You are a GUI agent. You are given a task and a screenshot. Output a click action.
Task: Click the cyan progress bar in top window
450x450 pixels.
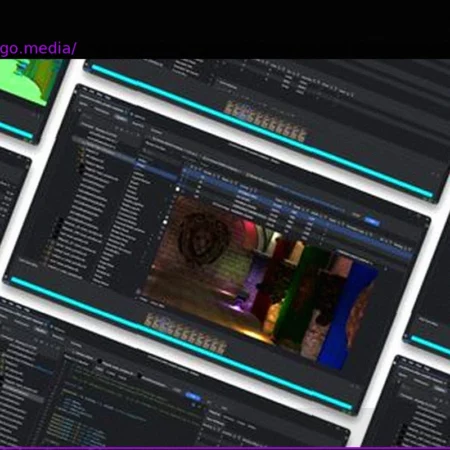262,132
